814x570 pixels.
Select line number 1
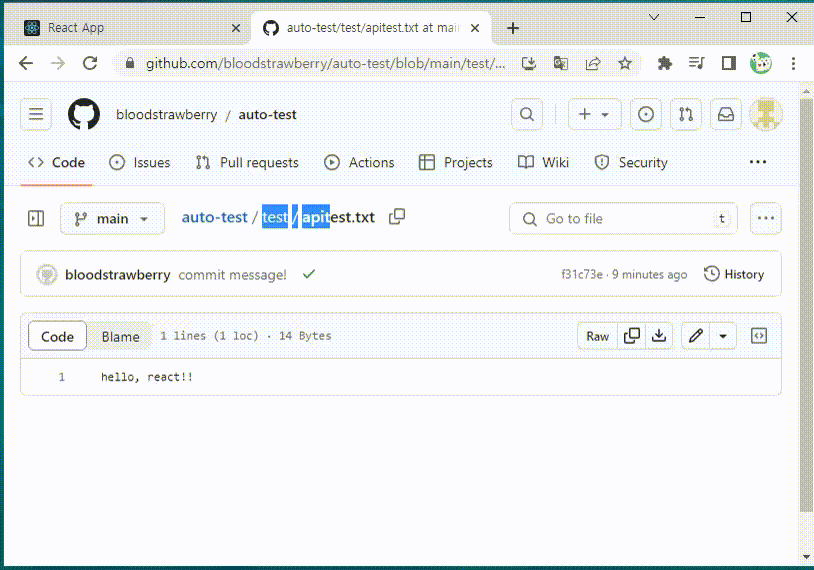click(x=61, y=377)
